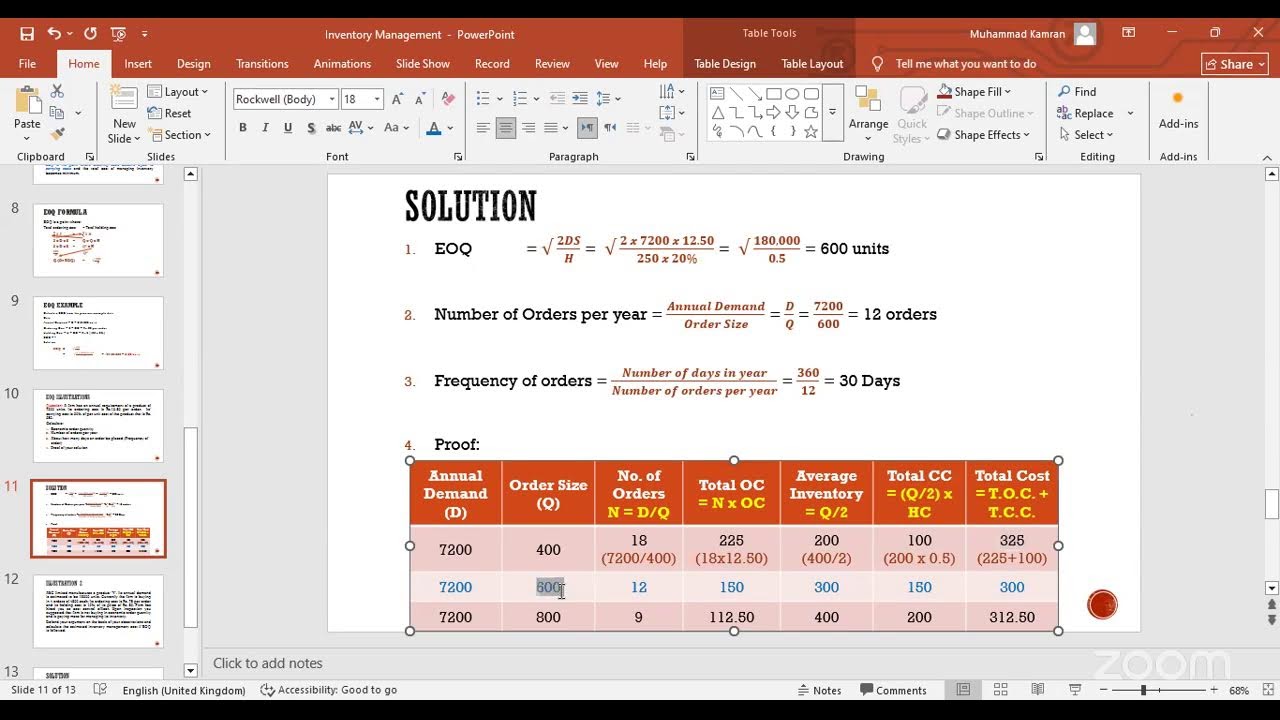This screenshot has height=720, width=1280.
Task: Open the bullets list dropdown arrow
Action: pos(498,99)
